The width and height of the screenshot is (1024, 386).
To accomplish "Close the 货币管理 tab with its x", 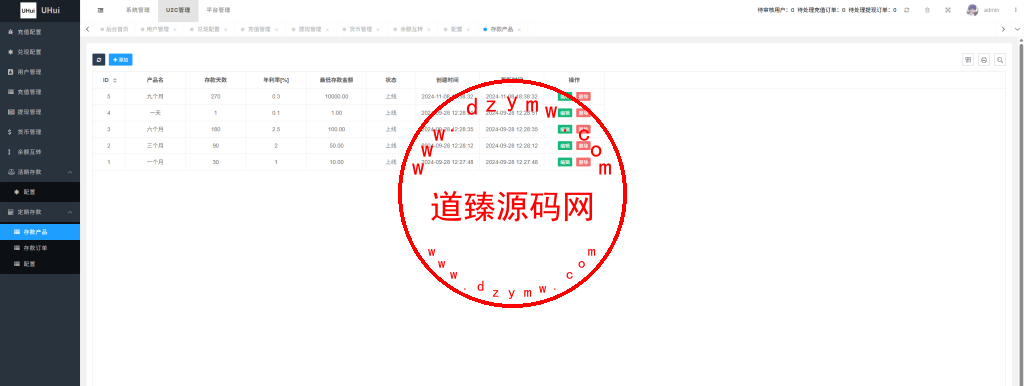I will click(x=377, y=30).
